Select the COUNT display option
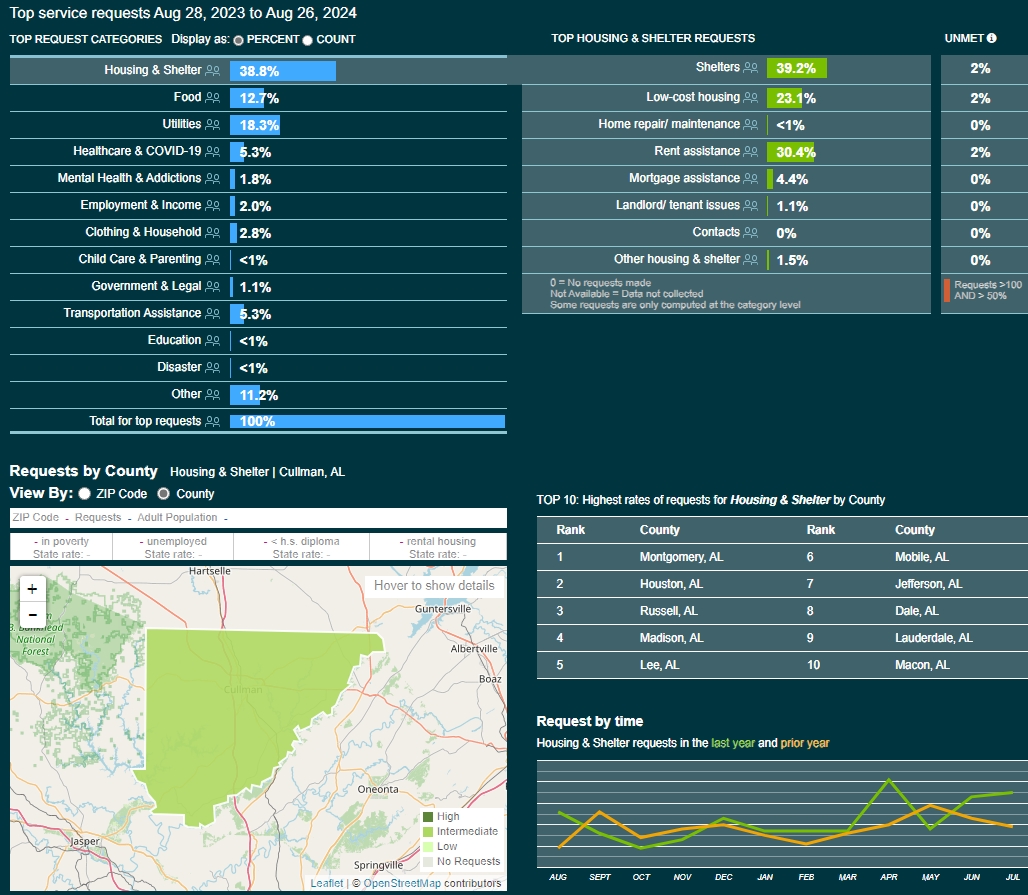Image resolution: width=1028 pixels, height=895 pixels. [x=307, y=40]
